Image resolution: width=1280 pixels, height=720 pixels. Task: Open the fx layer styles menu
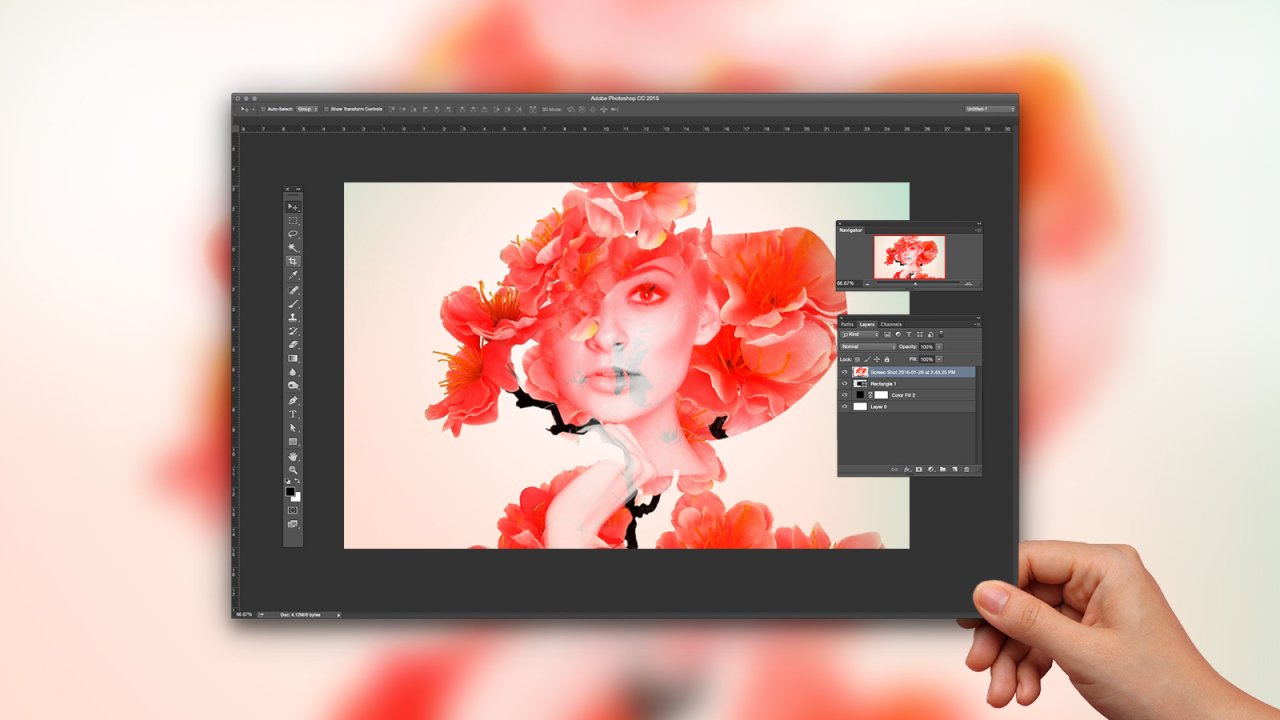(x=907, y=468)
